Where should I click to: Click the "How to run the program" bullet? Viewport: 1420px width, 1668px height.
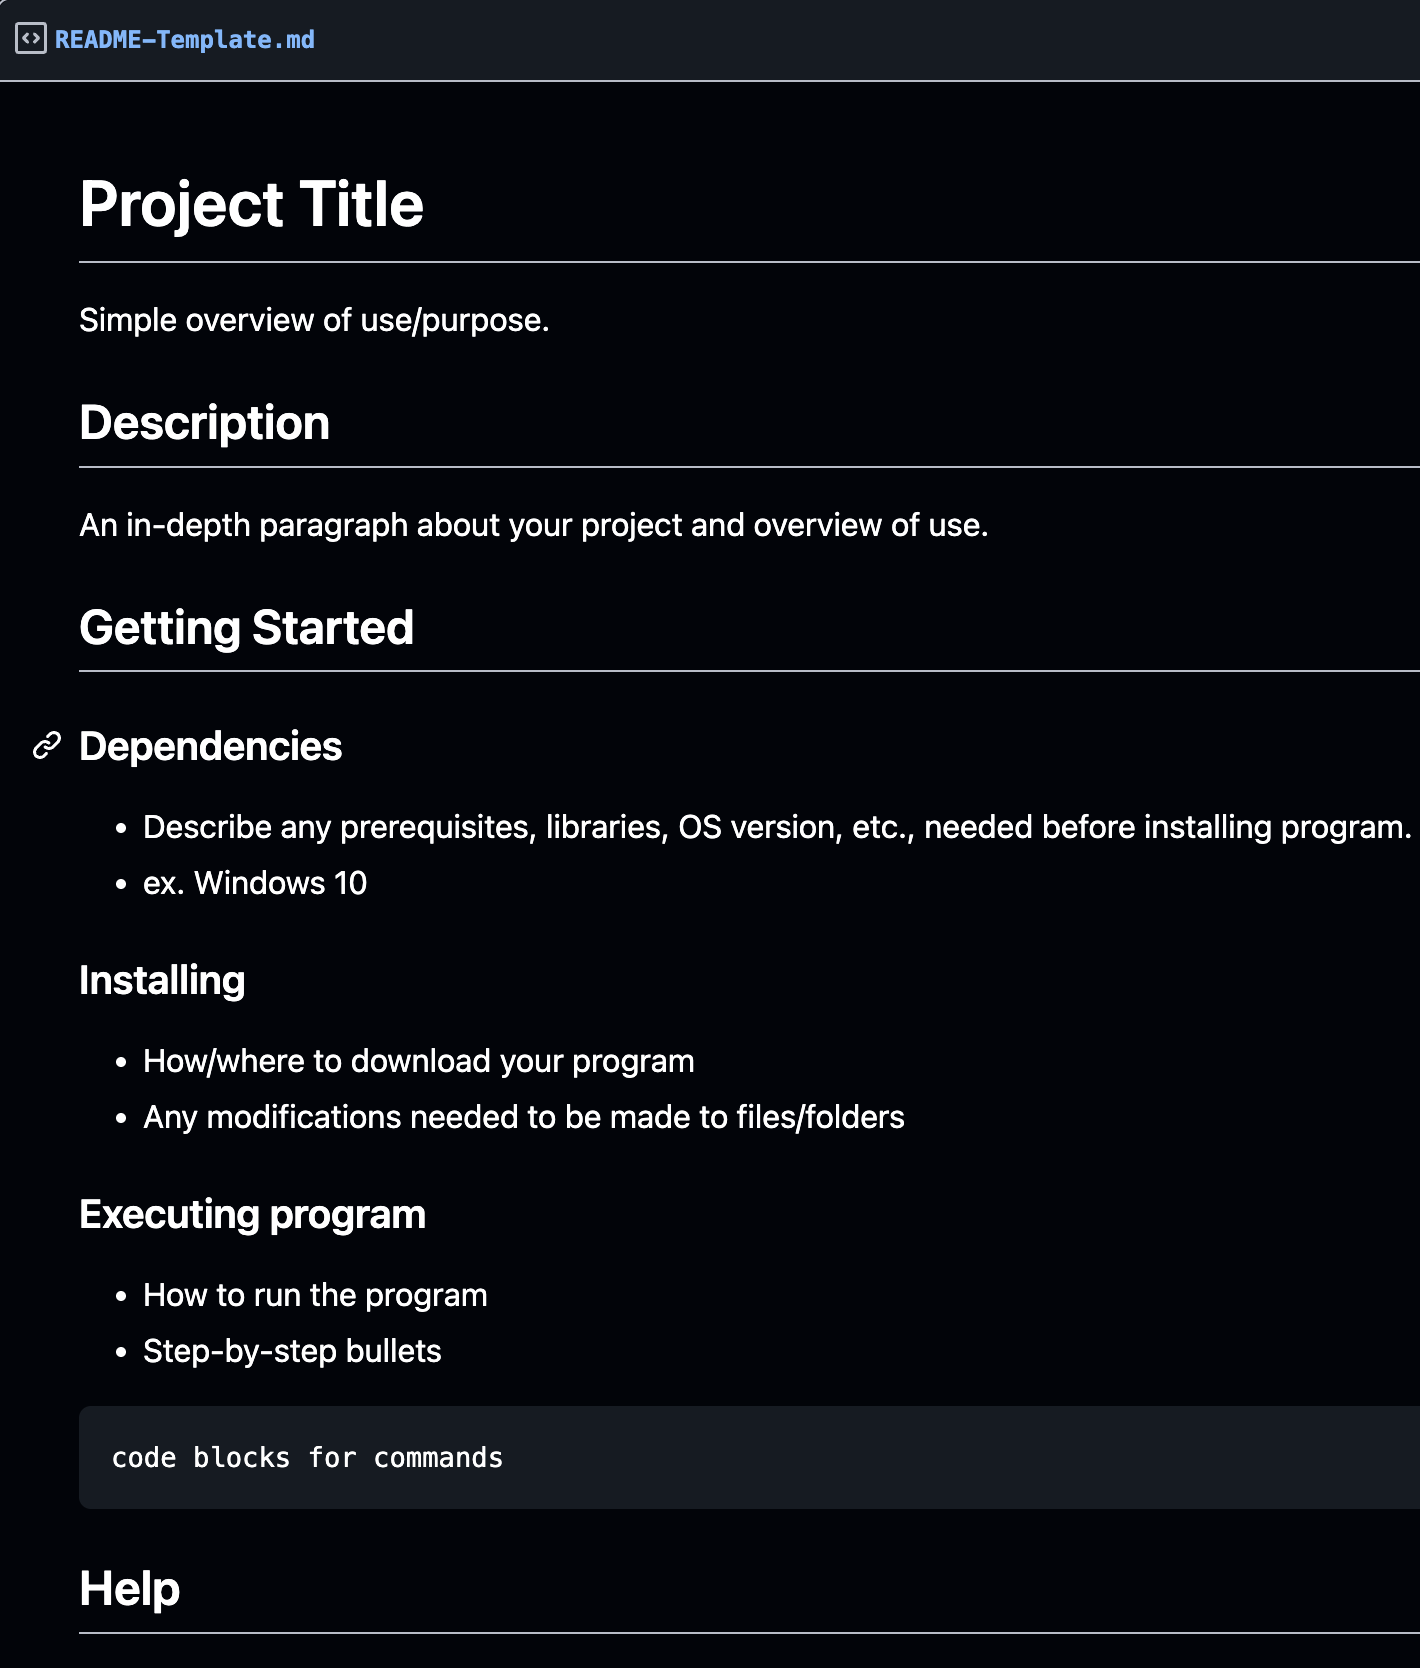pyautogui.click(x=315, y=1295)
